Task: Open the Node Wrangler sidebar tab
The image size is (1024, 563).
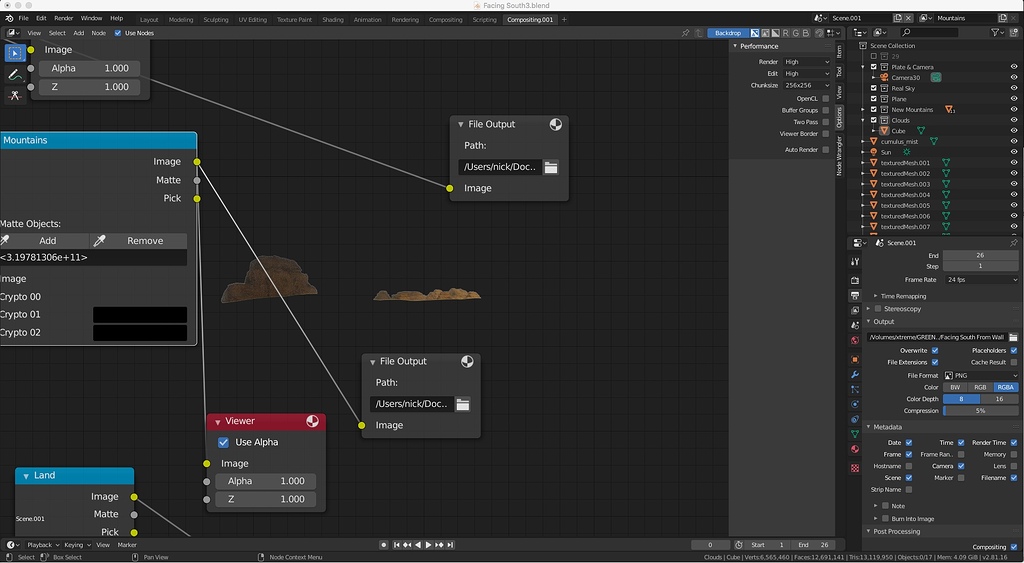Action: click(x=840, y=155)
